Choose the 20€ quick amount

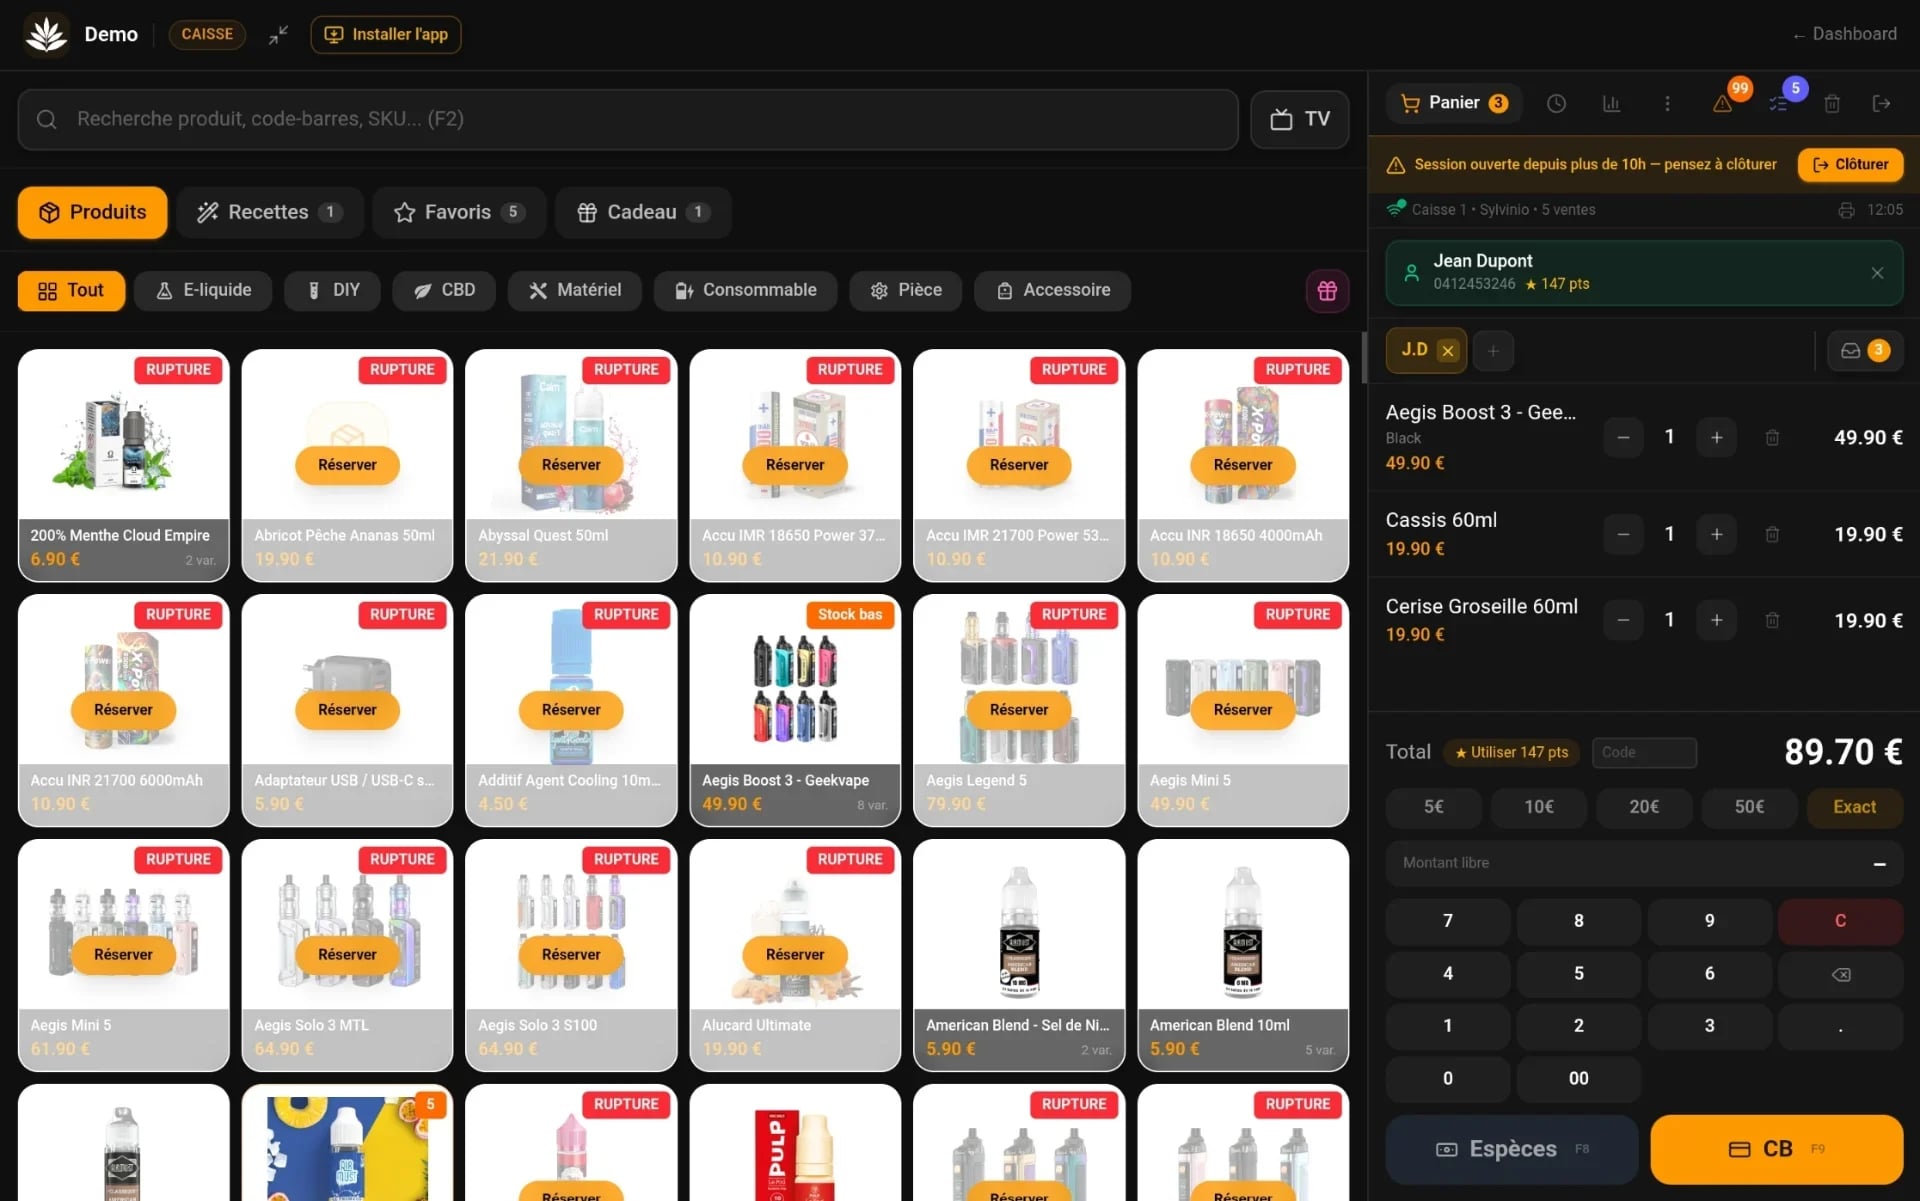point(1644,807)
